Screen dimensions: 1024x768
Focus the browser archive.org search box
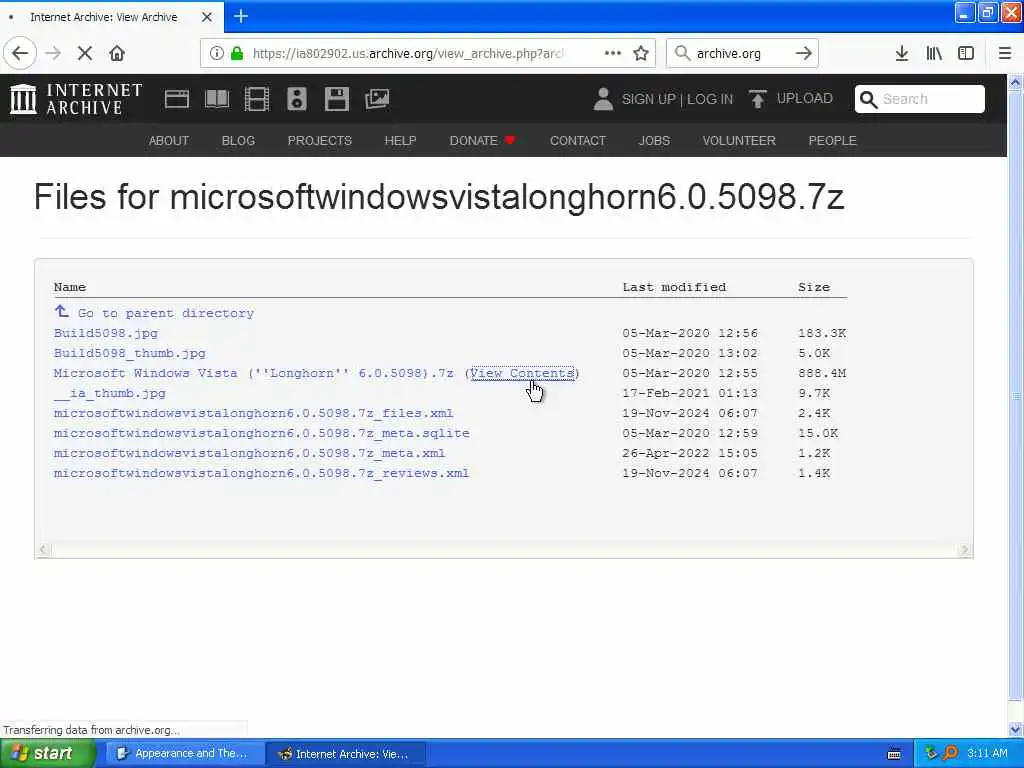(741, 54)
